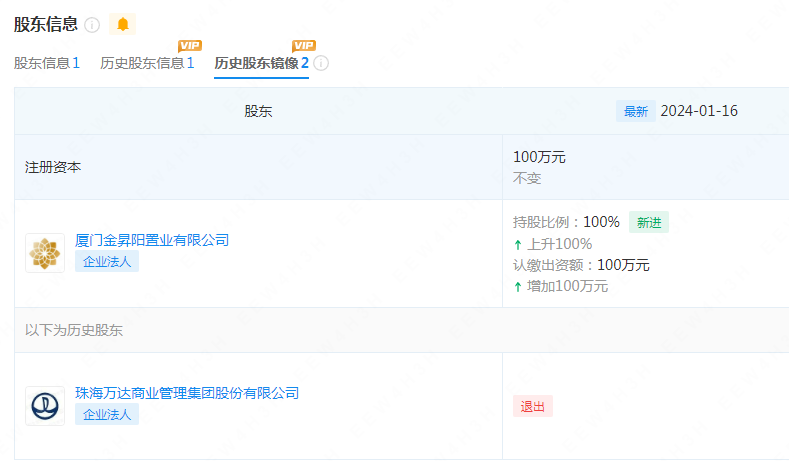Click the red 退出 badge
The height and width of the screenshot is (461, 789).
pos(532,406)
